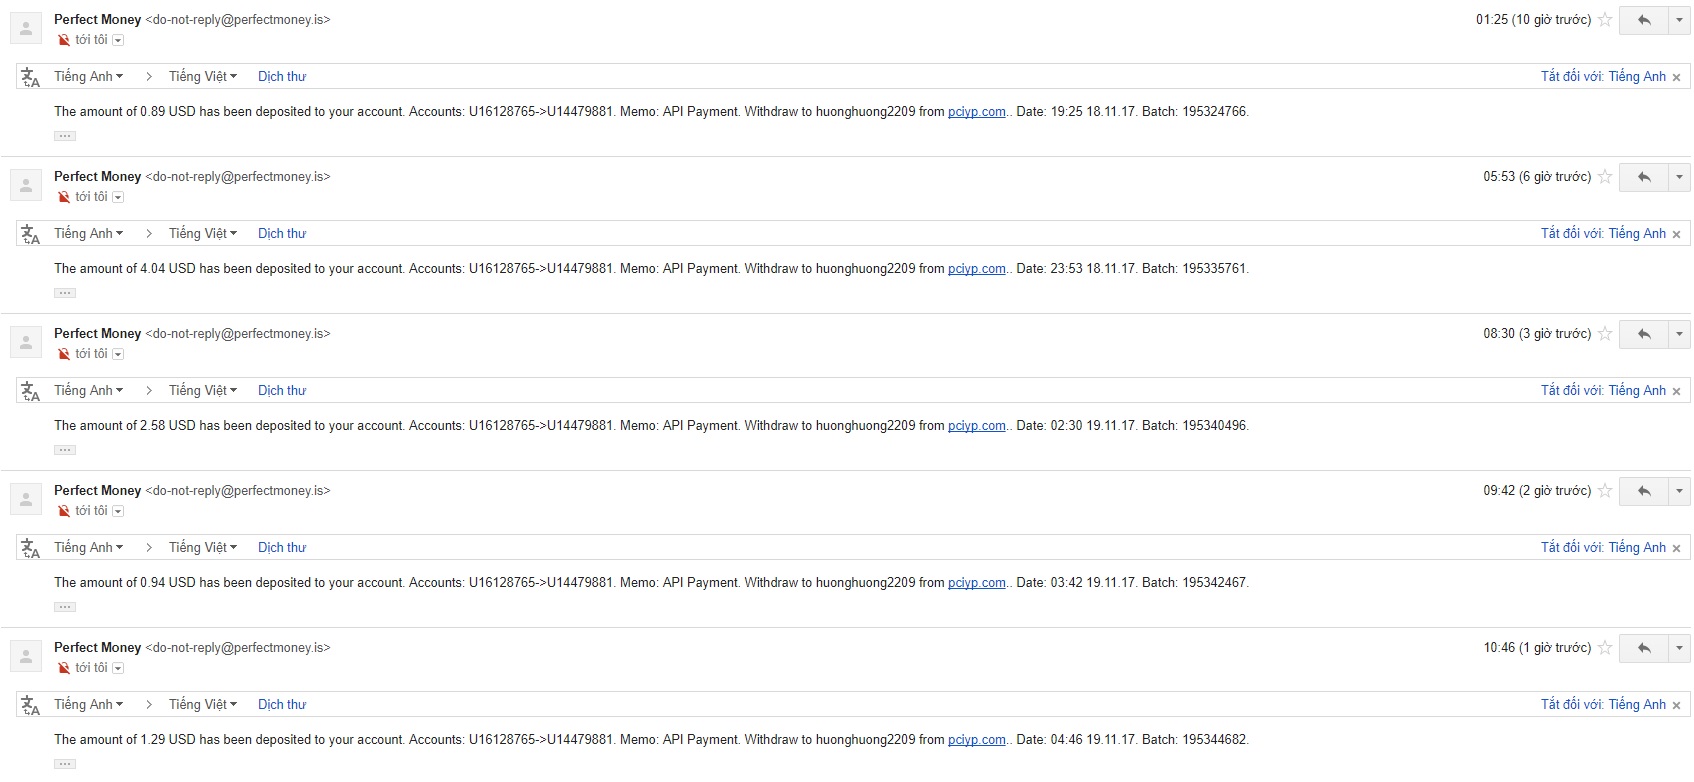Close the translate bar on the 08:30 email
Screen dimensions: 1694x782
(x=1677, y=391)
